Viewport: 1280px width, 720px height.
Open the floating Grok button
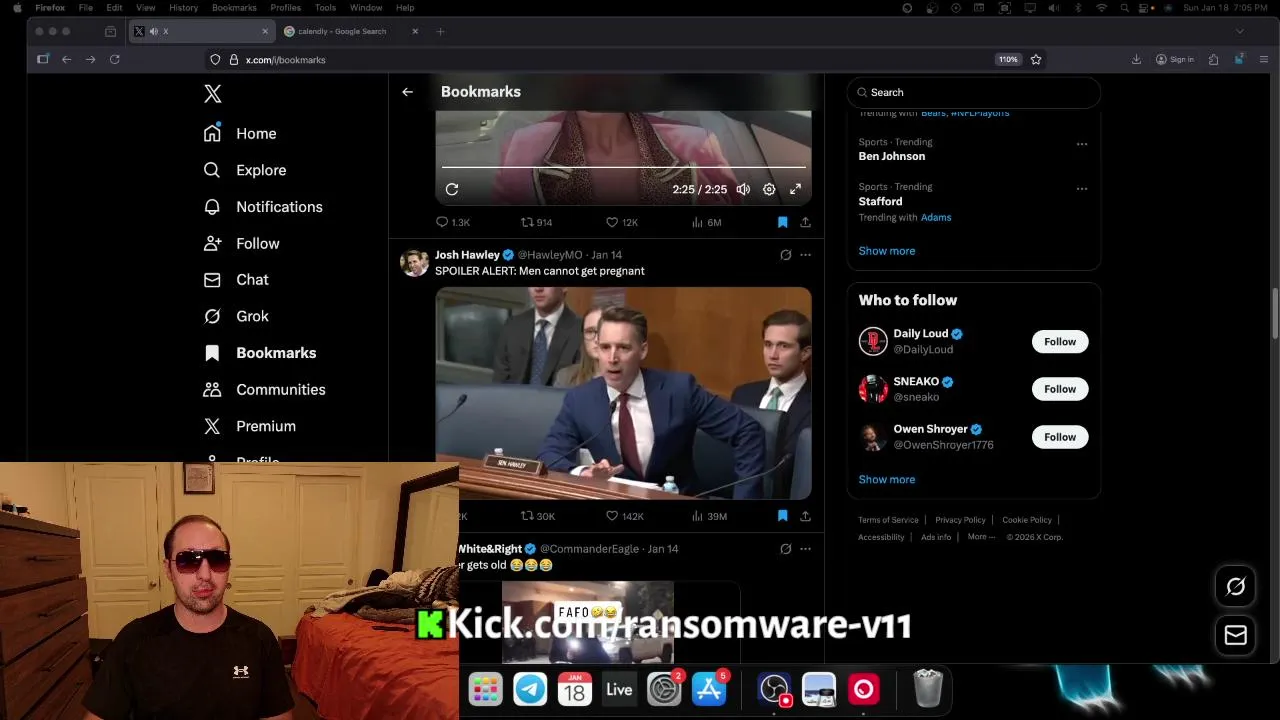(1236, 587)
